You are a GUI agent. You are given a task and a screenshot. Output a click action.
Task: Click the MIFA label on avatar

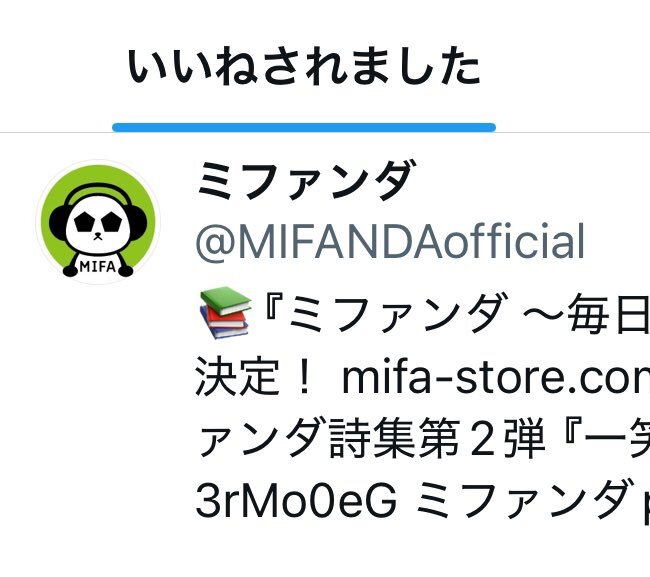[x=97, y=266]
